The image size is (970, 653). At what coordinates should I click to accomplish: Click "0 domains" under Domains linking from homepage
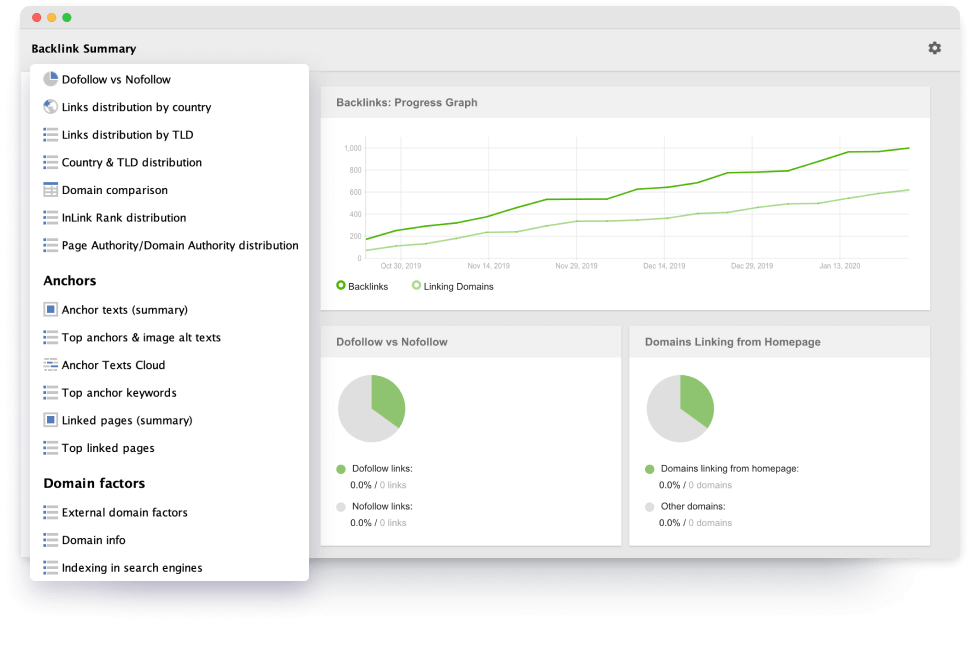pos(710,485)
